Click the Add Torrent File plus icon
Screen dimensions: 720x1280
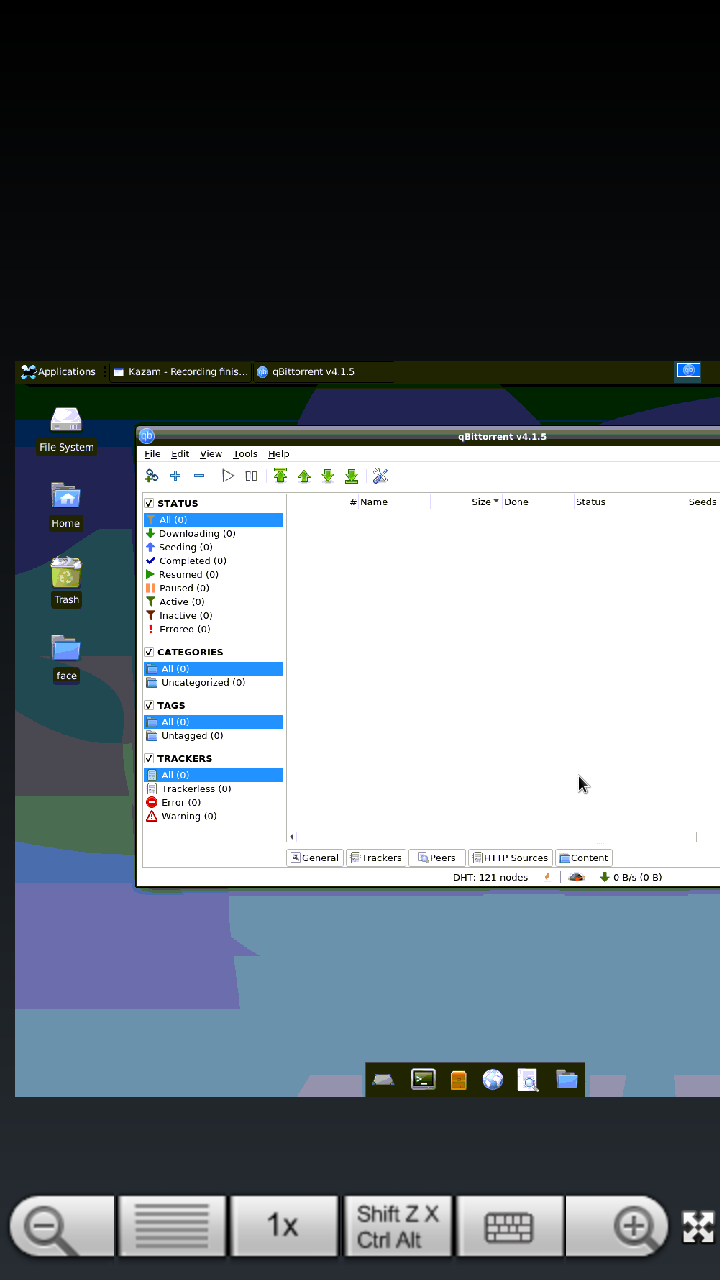click(175, 476)
